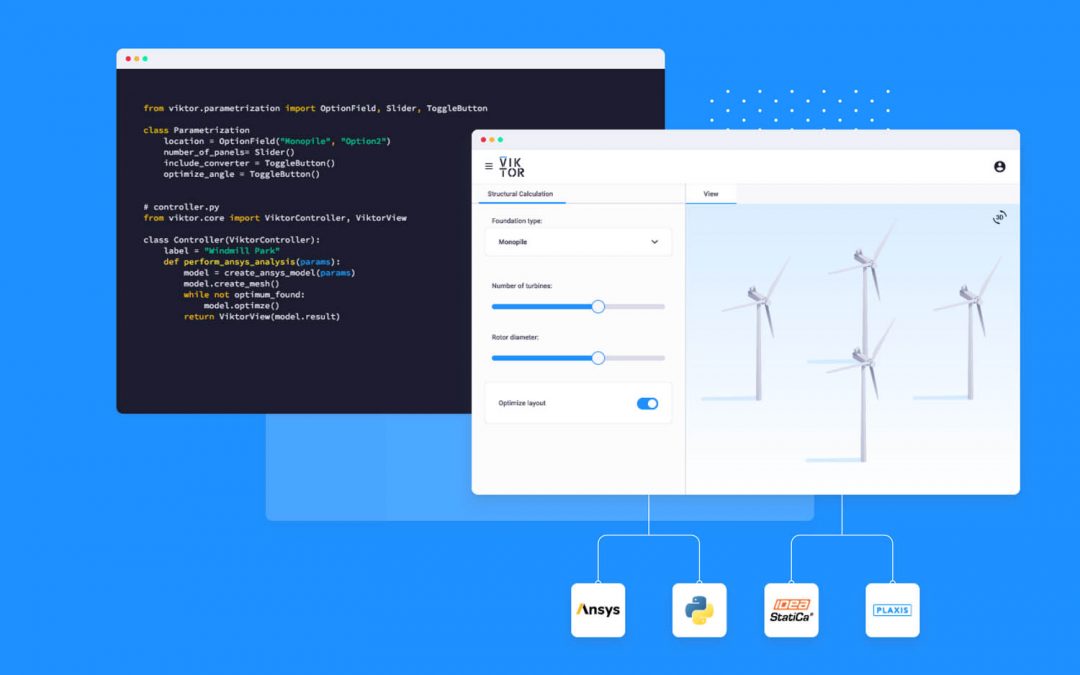Click the "Windmill Park" string in code
Screen dimensions: 1080x675
242,251
